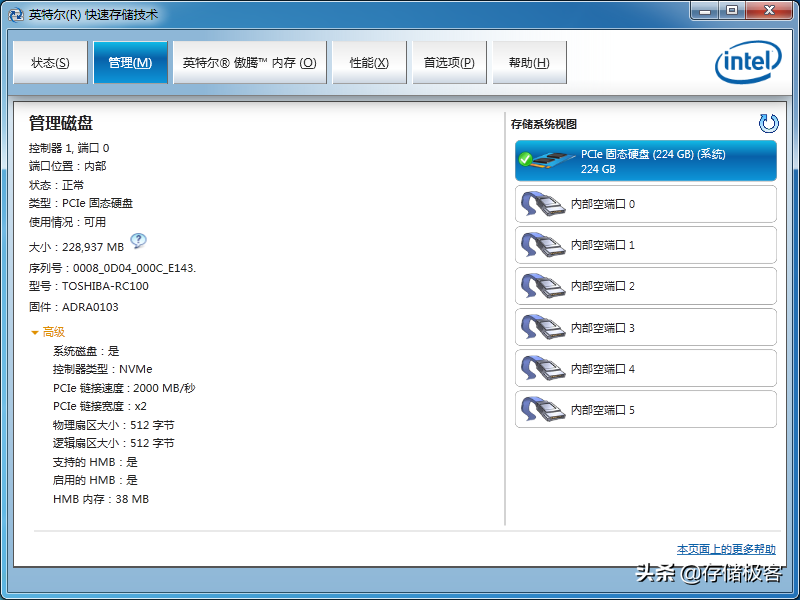Click the drive icon for 内部空端口 0

pyautogui.click(x=543, y=204)
